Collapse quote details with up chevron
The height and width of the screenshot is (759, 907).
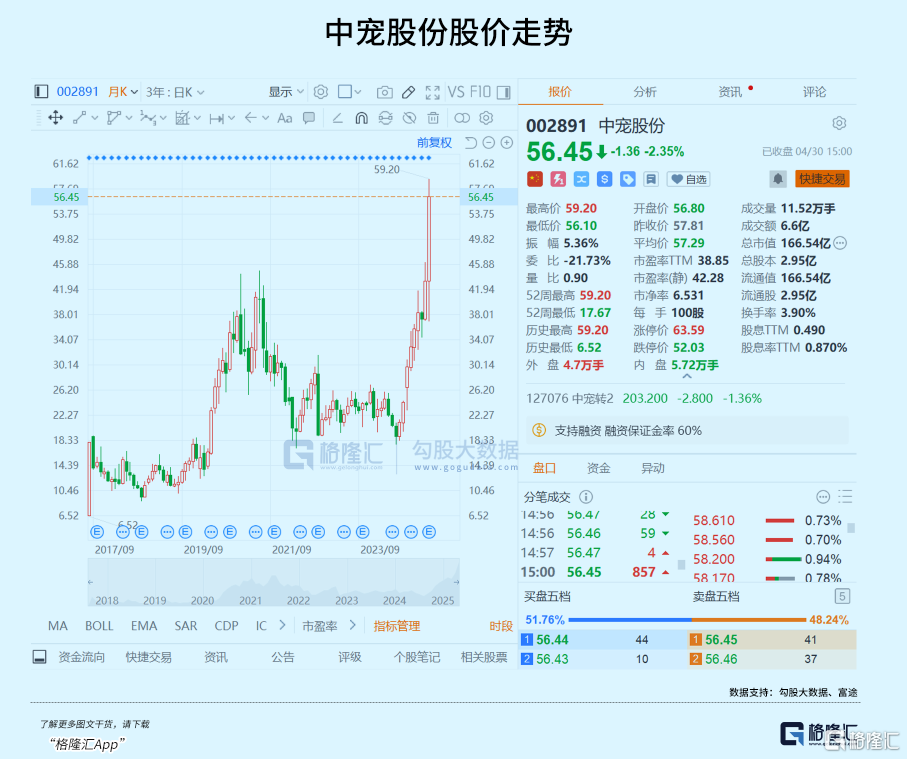click(x=687, y=376)
